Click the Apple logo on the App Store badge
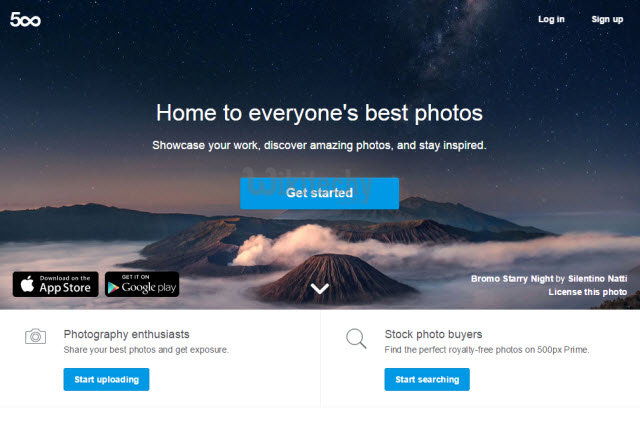The image size is (640, 423). point(27,284)
